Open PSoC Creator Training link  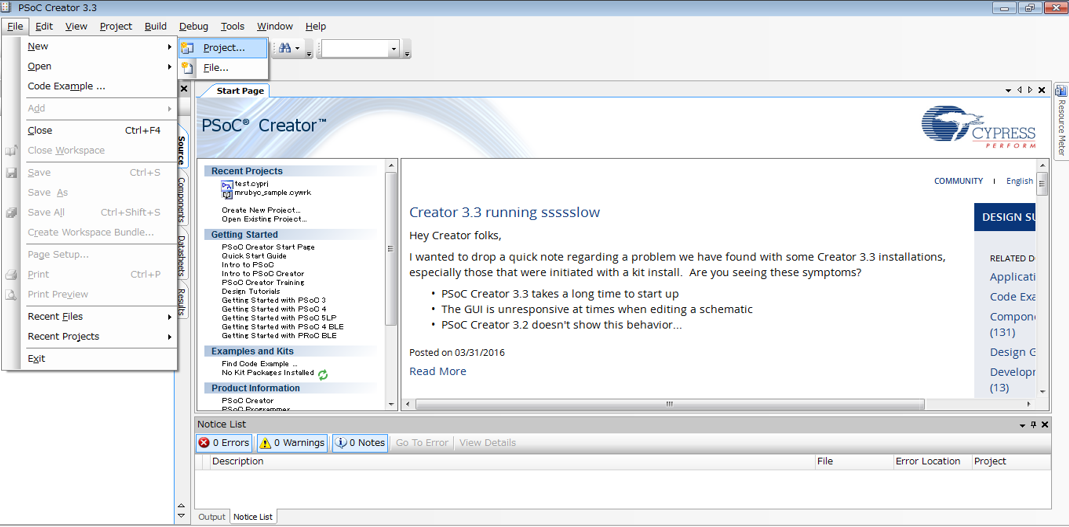[262, 282]
